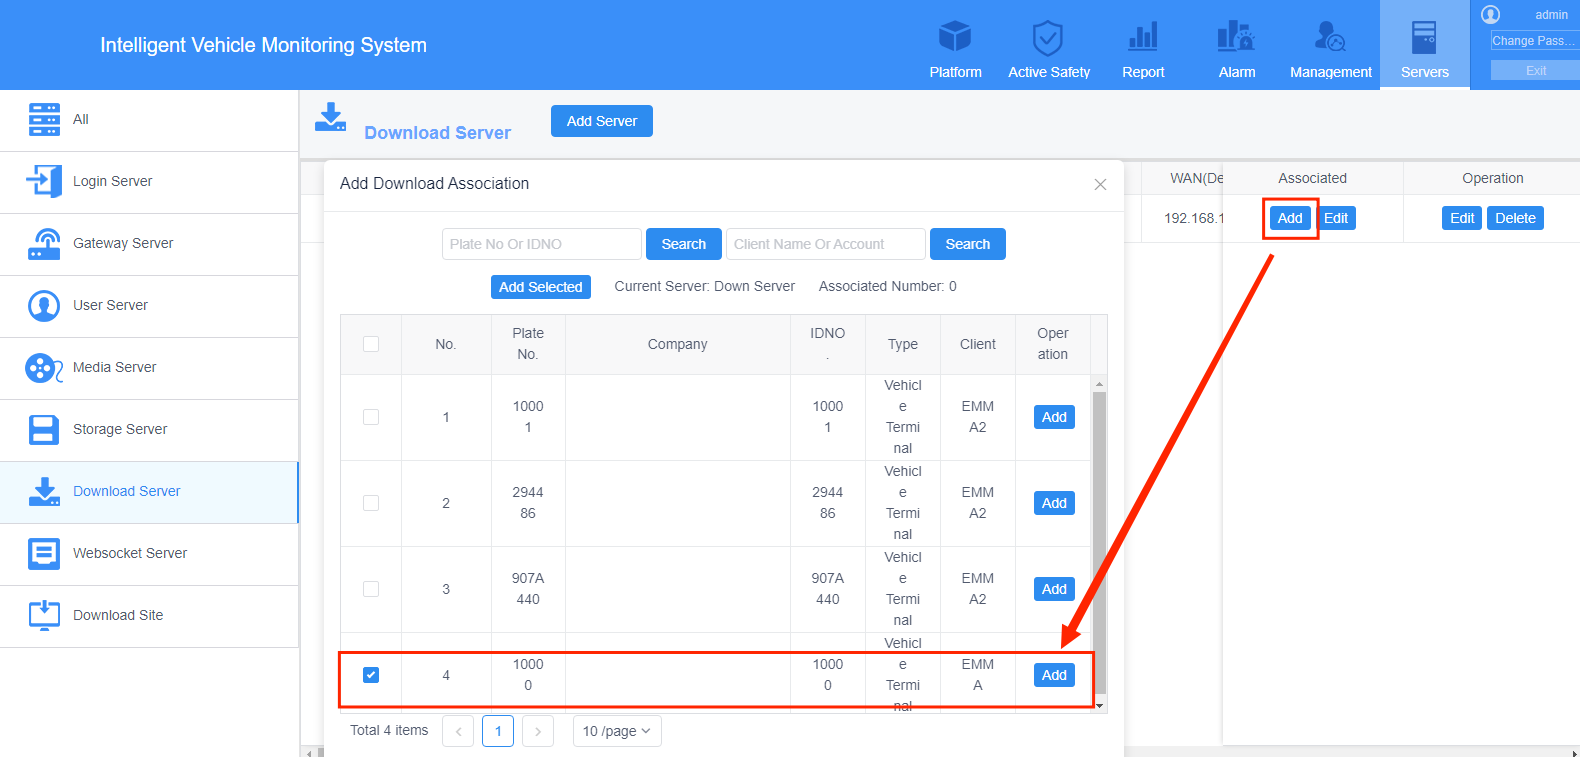Click the User Server sidebar icon

[44, 305]
